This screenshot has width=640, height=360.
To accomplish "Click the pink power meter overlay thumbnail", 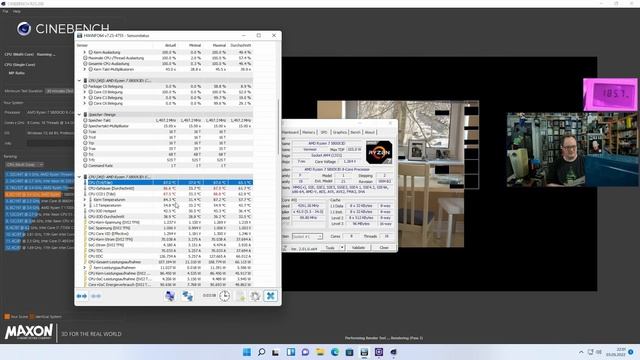I will tap(610, 94).
